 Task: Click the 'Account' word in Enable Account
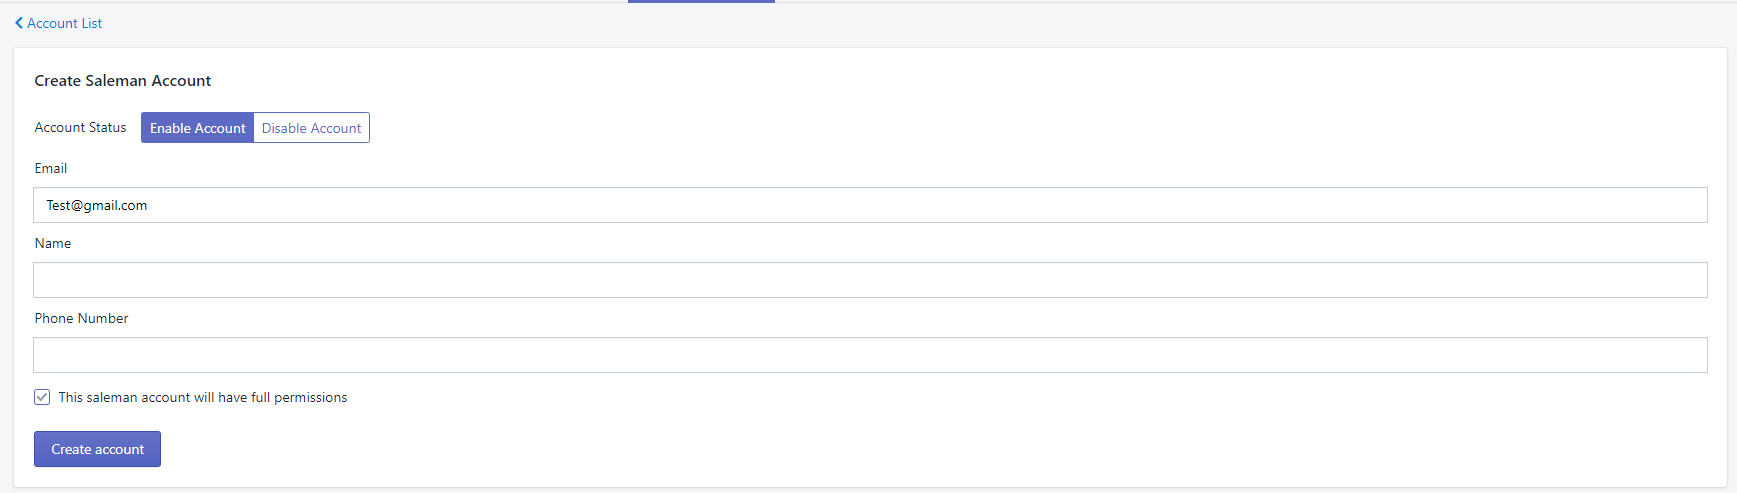(x=220, y=128)
